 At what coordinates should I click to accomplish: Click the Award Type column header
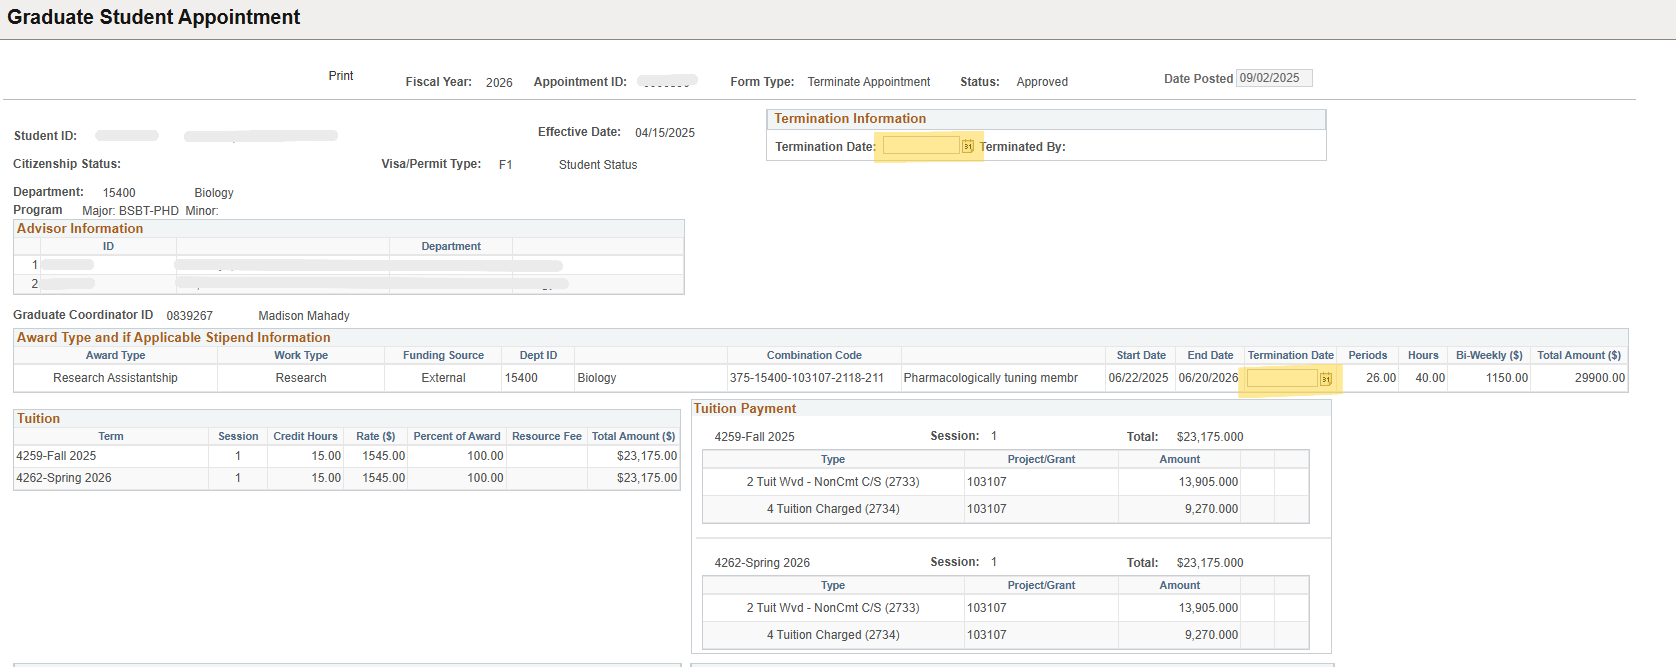115,355
